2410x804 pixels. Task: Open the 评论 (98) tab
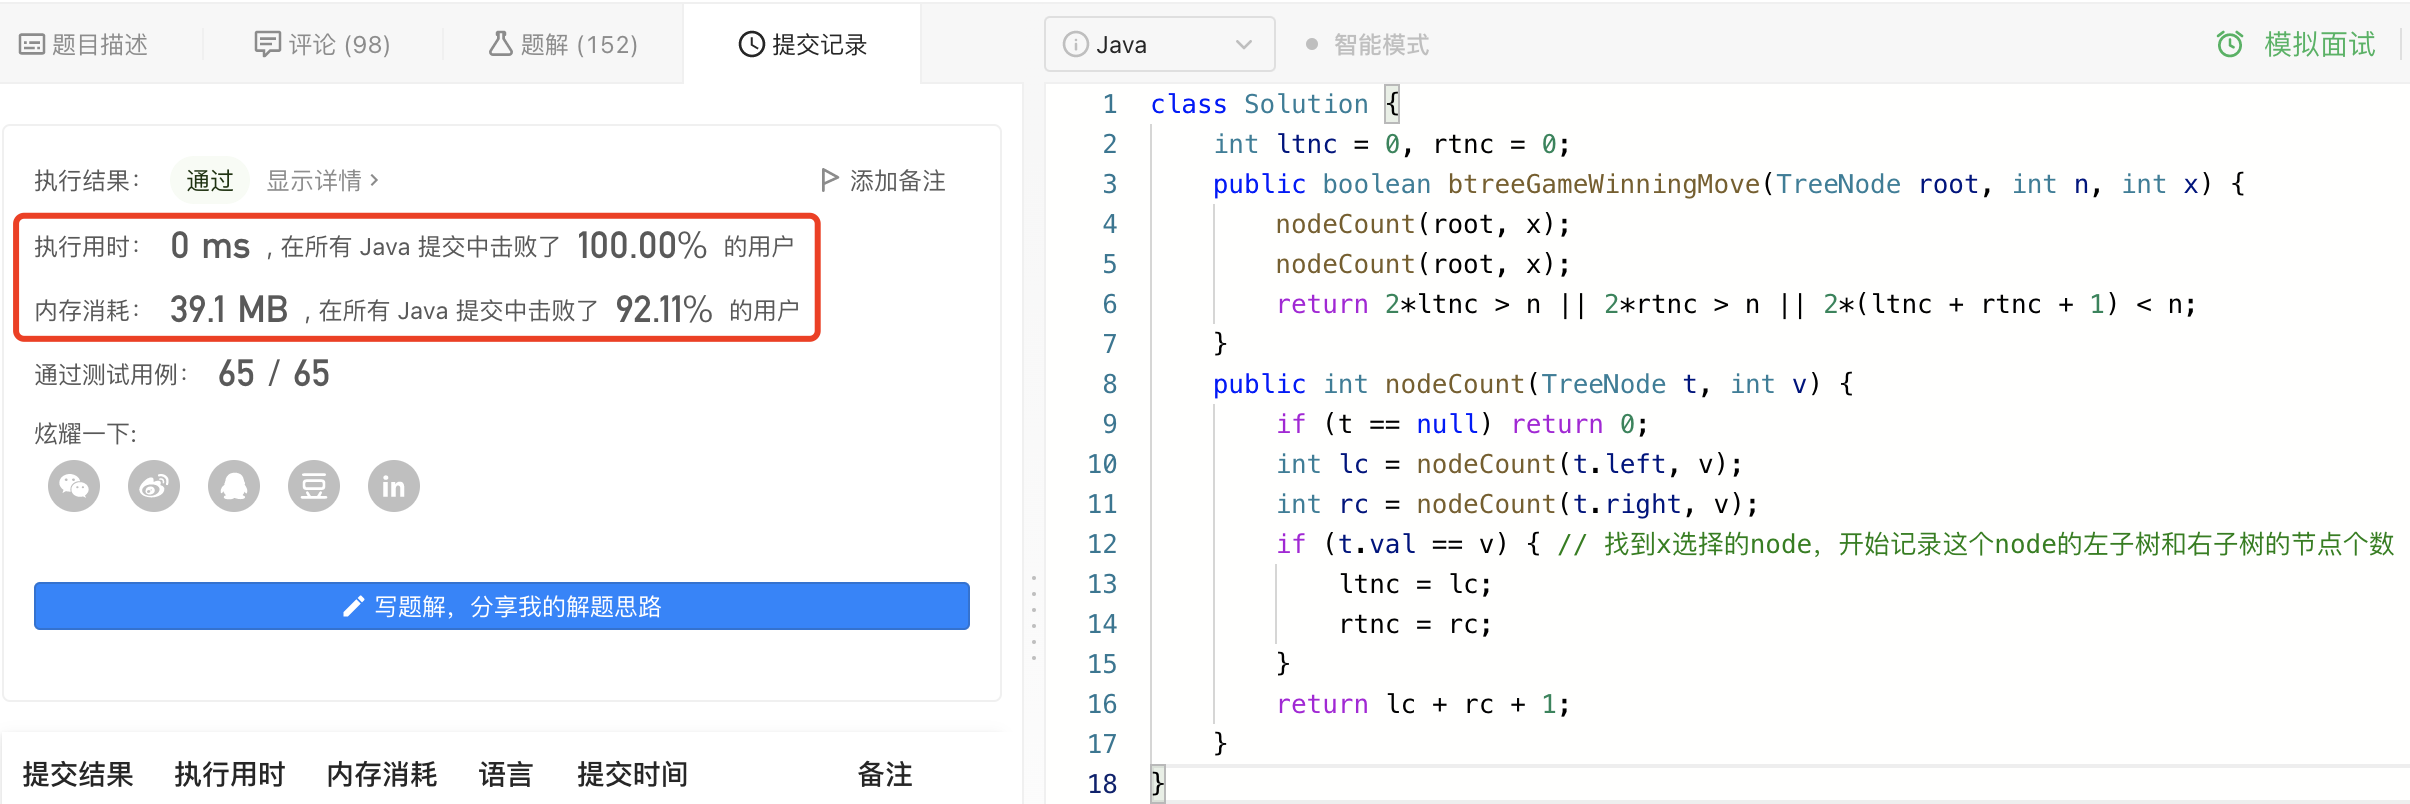tap(322, 45)
